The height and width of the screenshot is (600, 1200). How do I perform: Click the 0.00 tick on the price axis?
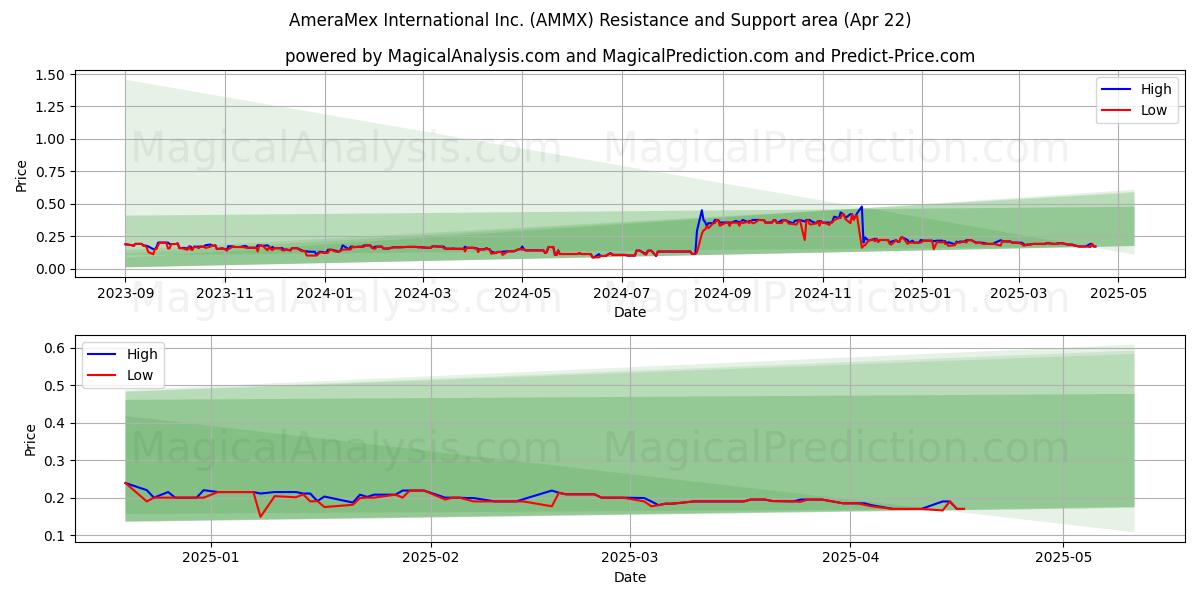tap(50, 269)
